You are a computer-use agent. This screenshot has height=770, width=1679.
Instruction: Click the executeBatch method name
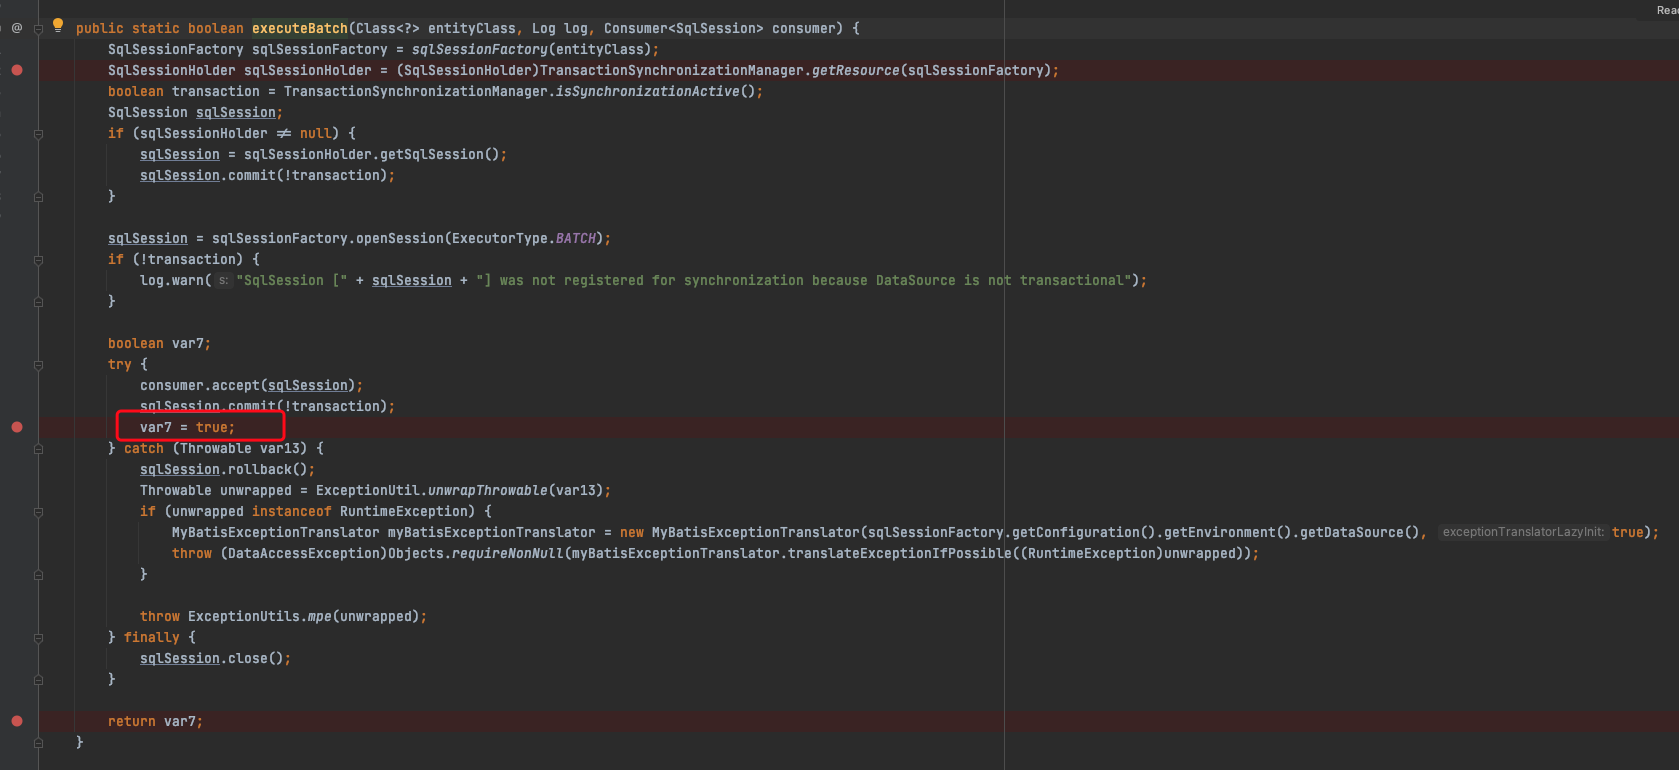click(299, 28)
